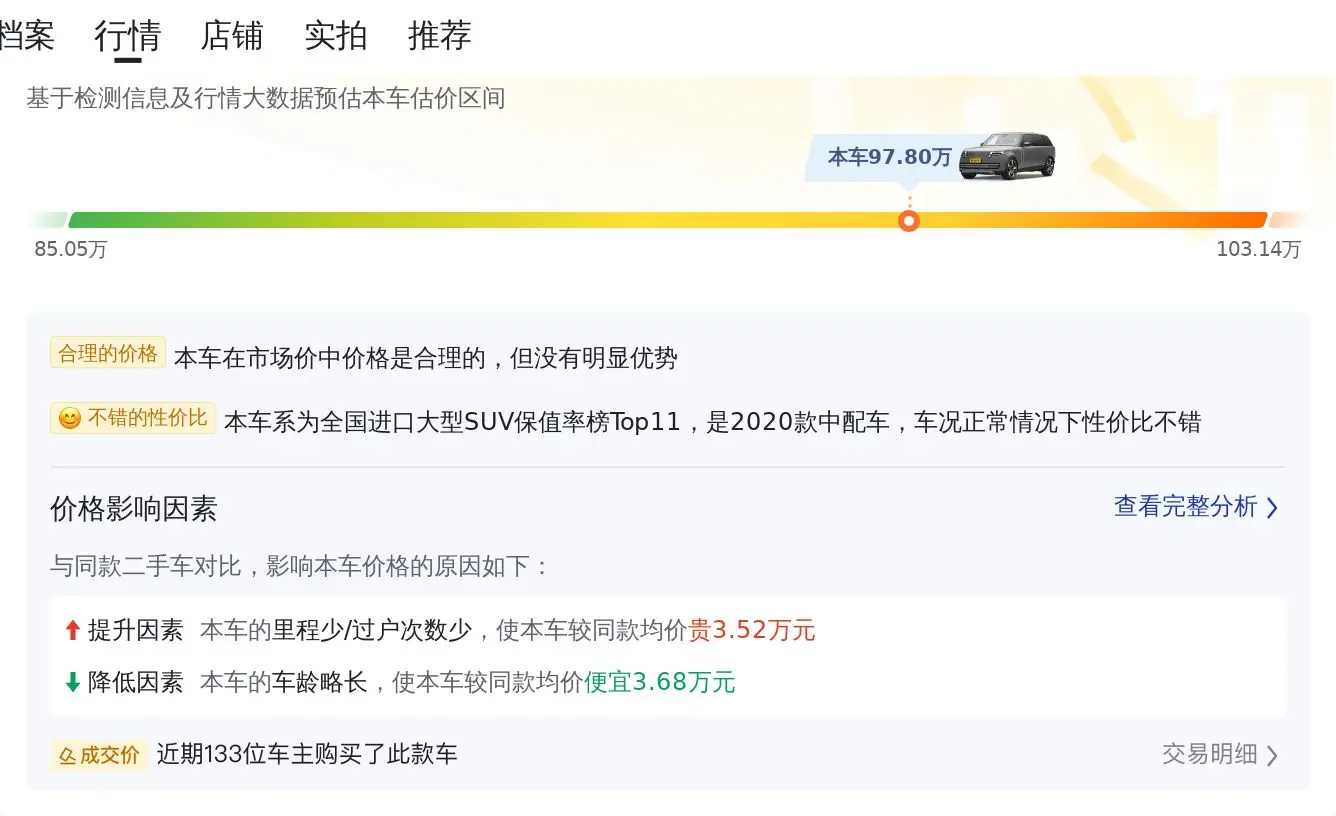Click the 103.14万 maximum price label
The height and width of the screenshot is (816, 1336).
coord(1259,249)
